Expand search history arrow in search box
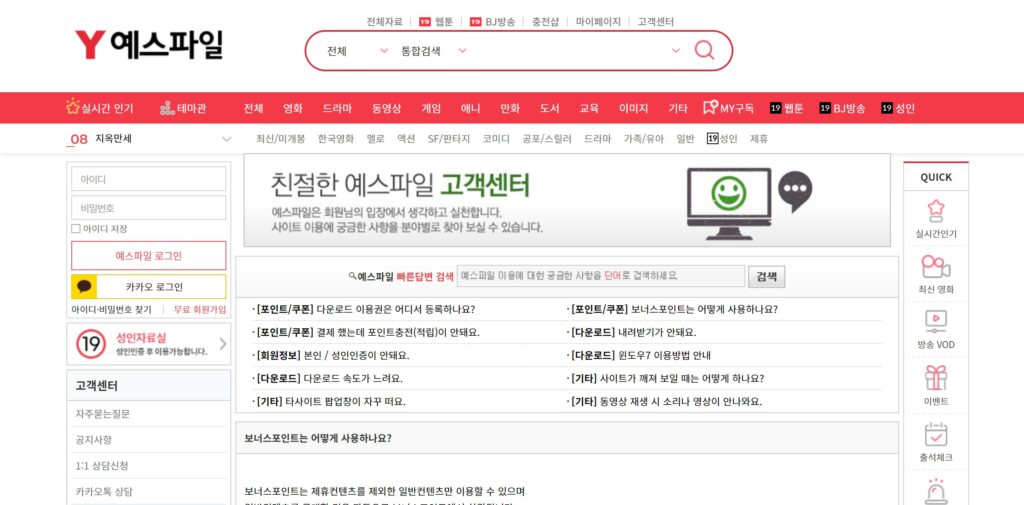This screenshot has width=1024, height=505. 676,51
